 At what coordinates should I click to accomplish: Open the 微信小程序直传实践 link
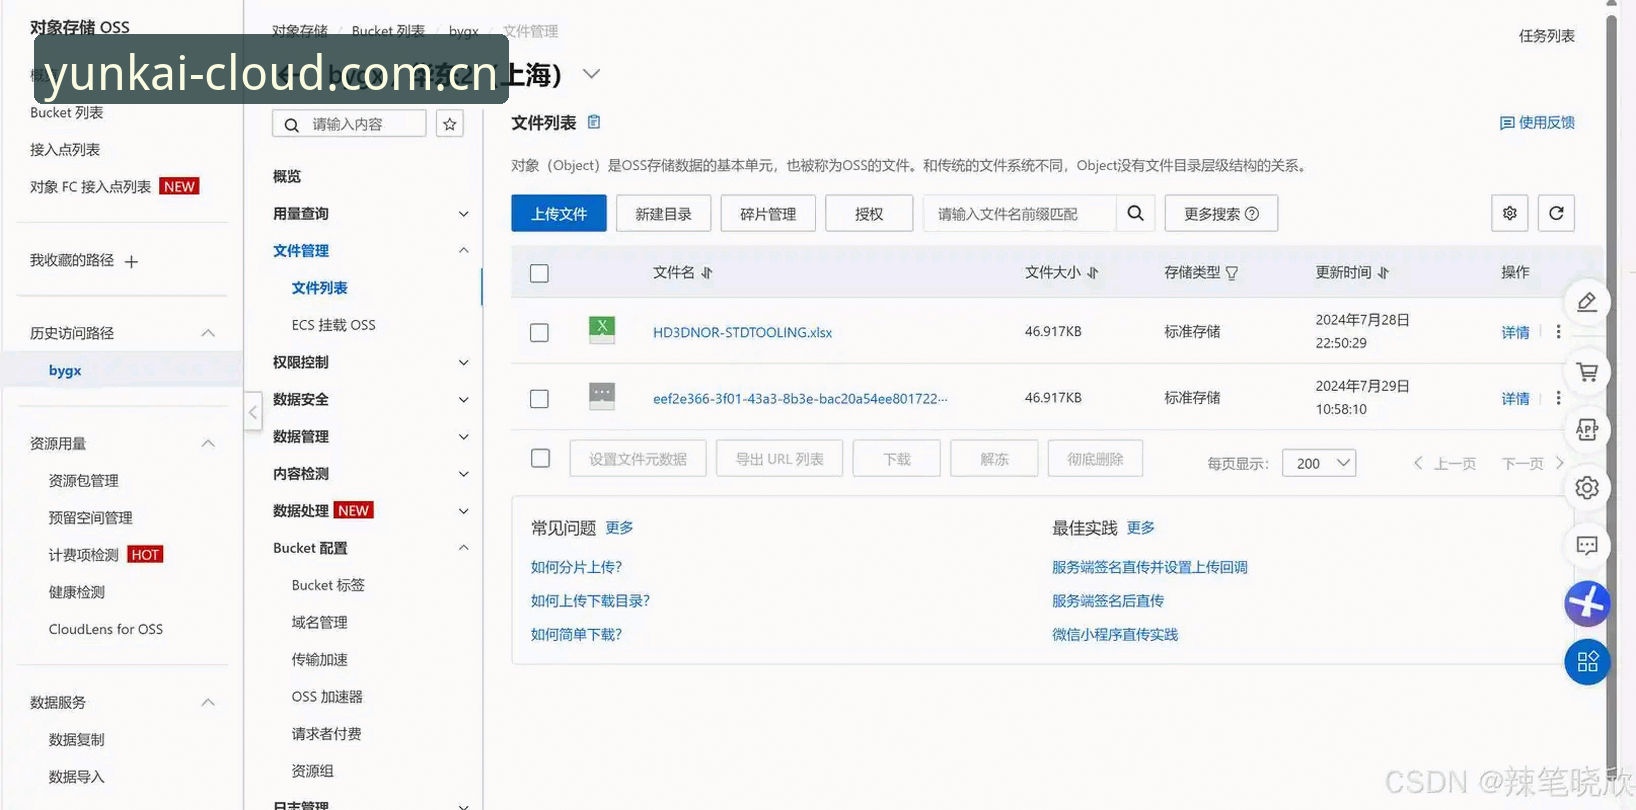(1115, 635)
